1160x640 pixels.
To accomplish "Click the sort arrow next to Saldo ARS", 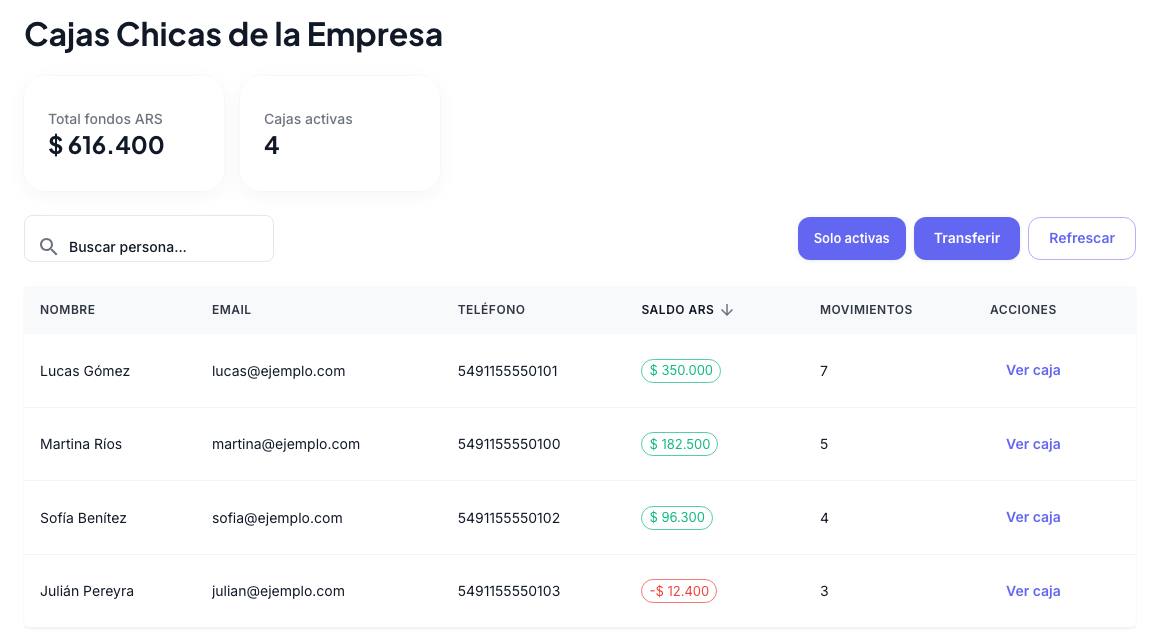I will point(727,310).
